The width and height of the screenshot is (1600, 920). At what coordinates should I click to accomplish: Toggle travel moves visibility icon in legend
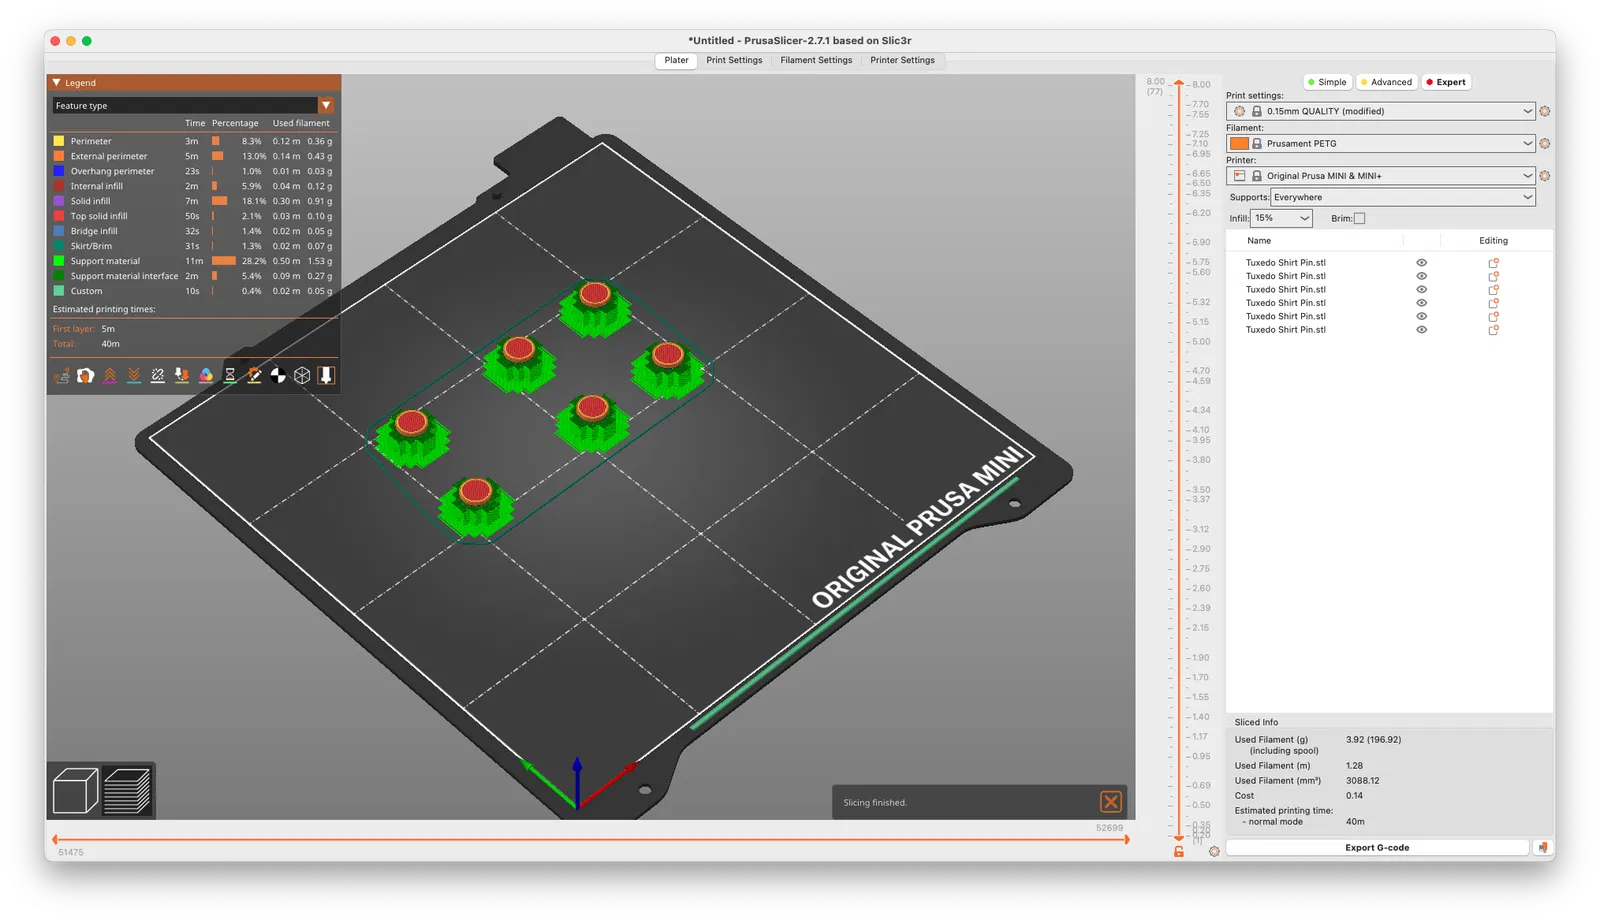point(62,375)
